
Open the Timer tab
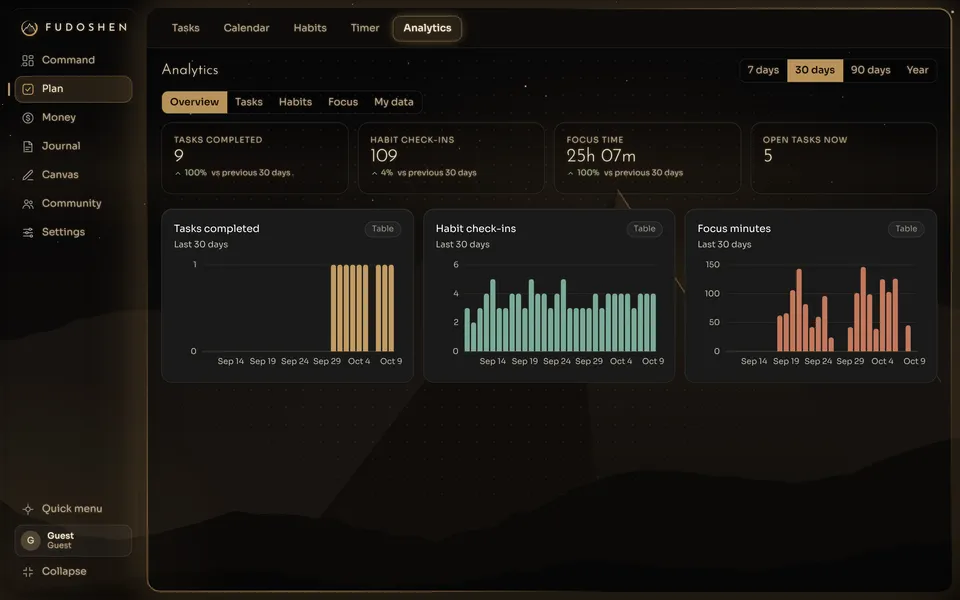coord(365,28)
